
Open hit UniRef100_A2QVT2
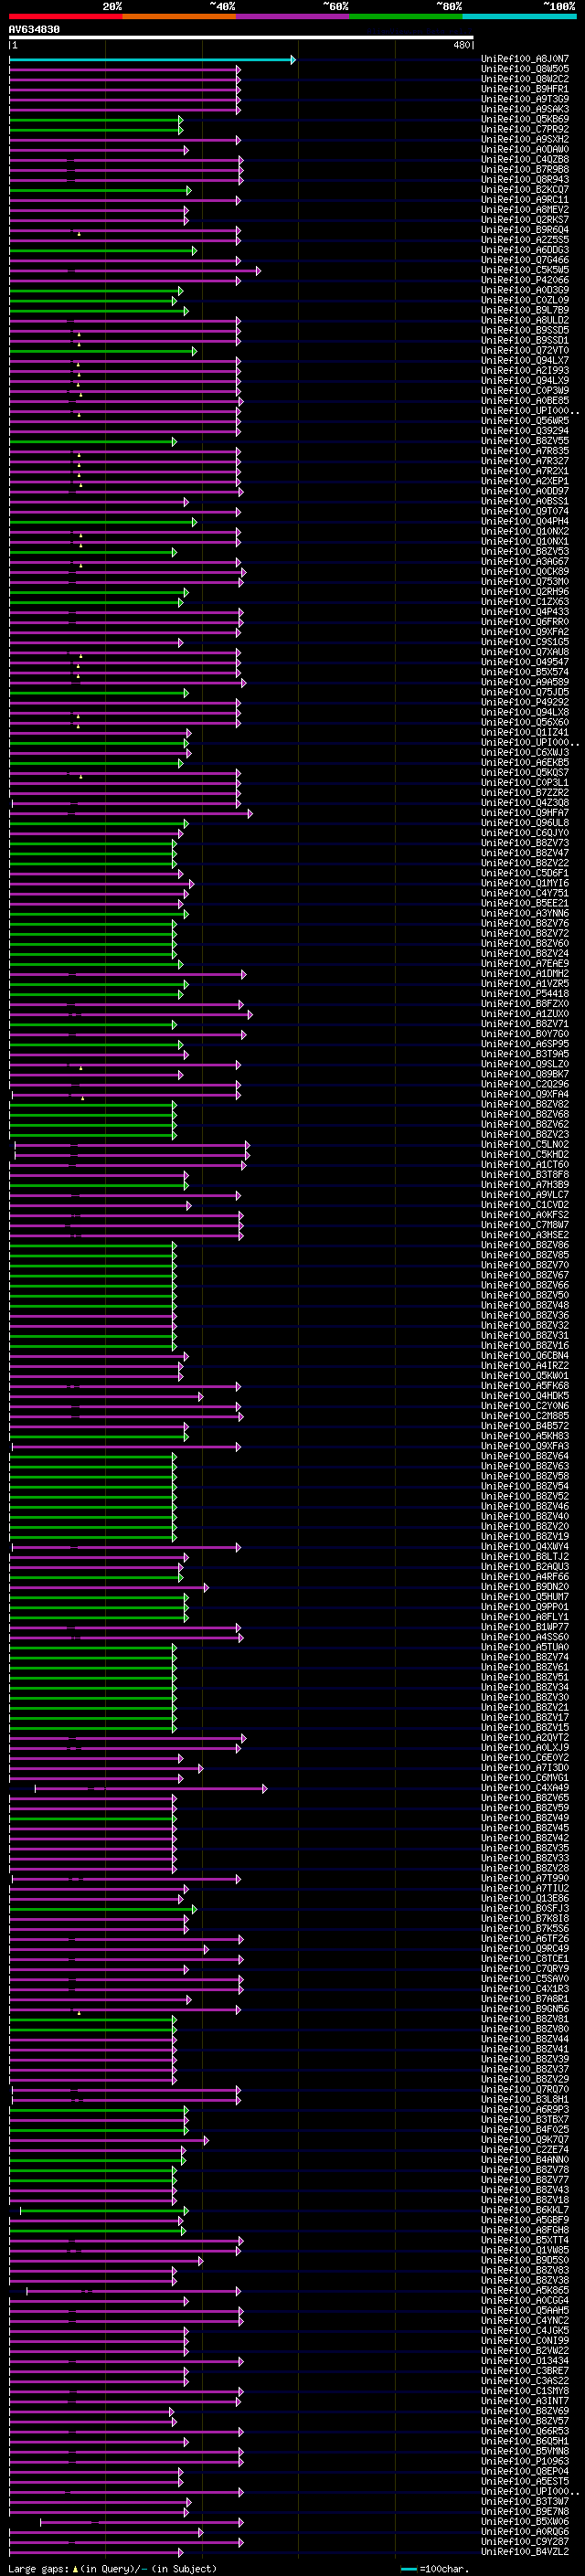click(525, 1737)
